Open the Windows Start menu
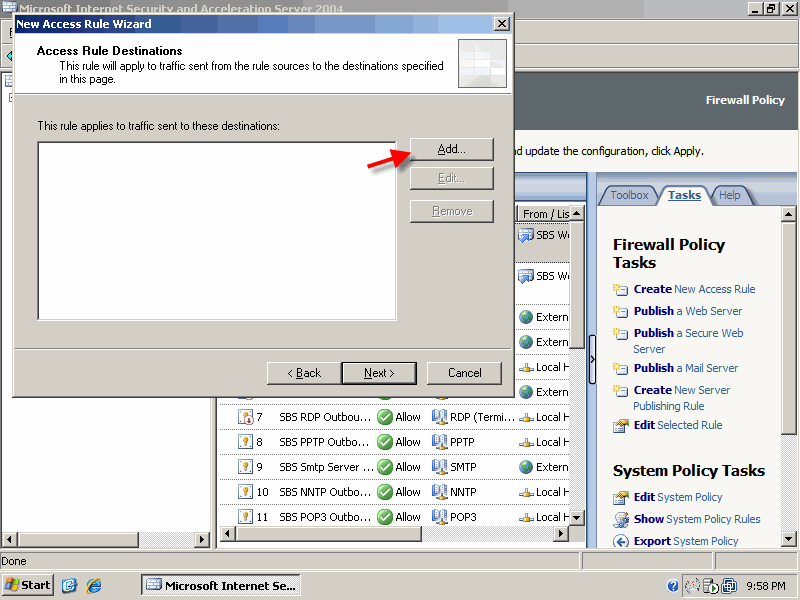The image size is (800, 600). pos(28,585)
